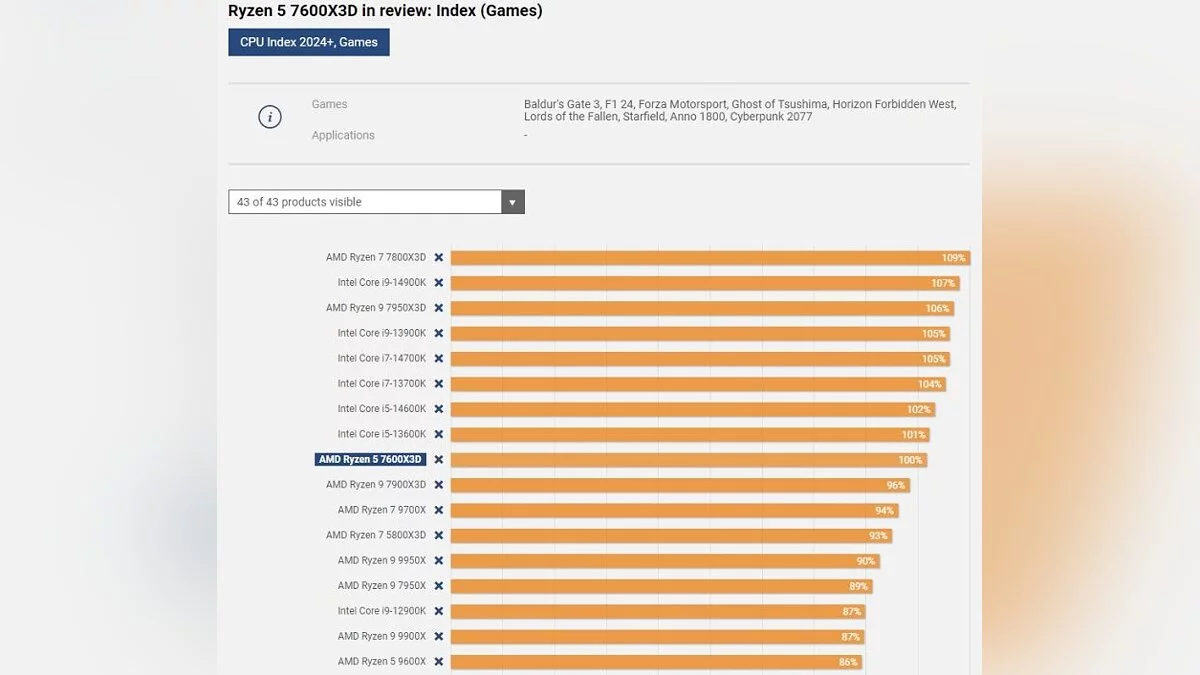
Task: Remove Intel Core i9-14900K with its X icon
Action: (438, 283)
